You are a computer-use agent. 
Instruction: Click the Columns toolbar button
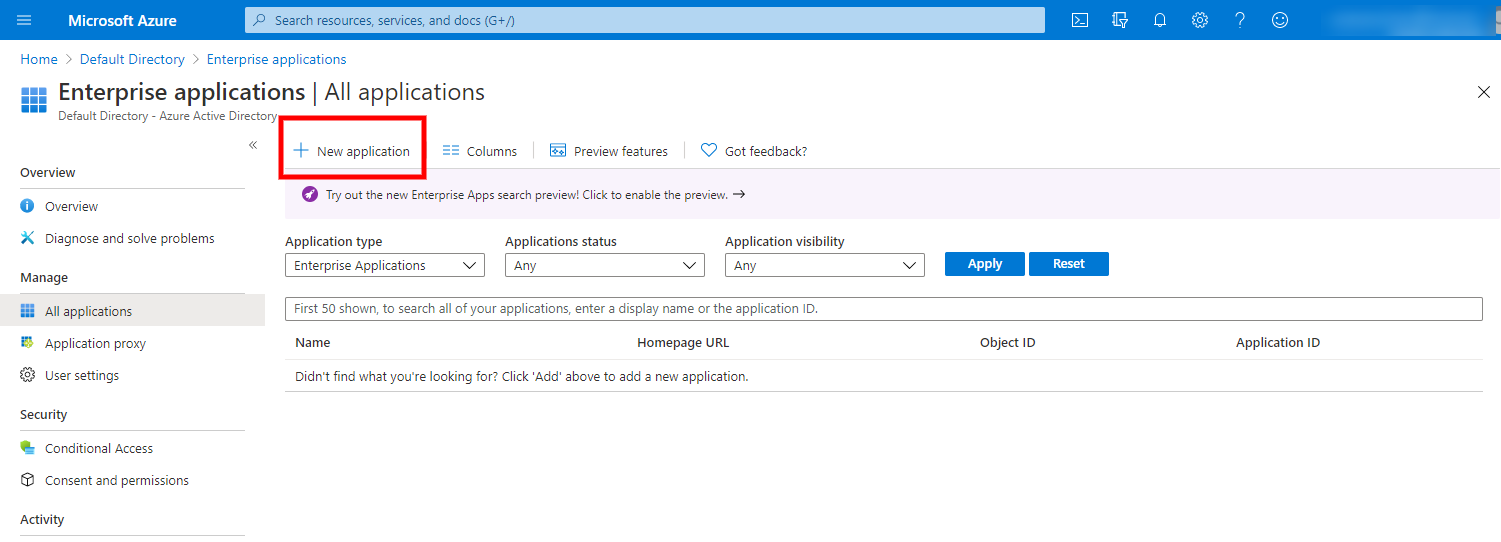pos(480,151)
